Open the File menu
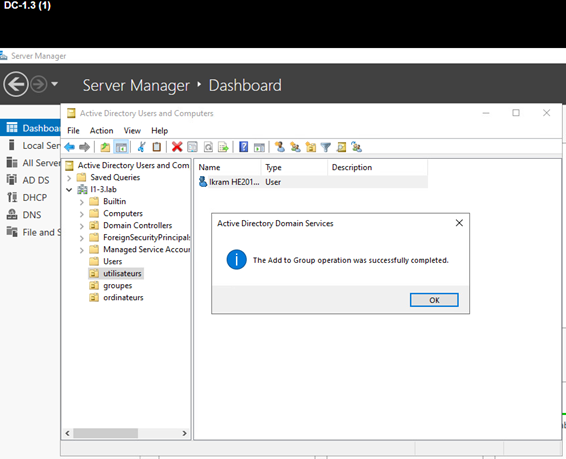Screen dimensions: 566x459 point(73,131)
